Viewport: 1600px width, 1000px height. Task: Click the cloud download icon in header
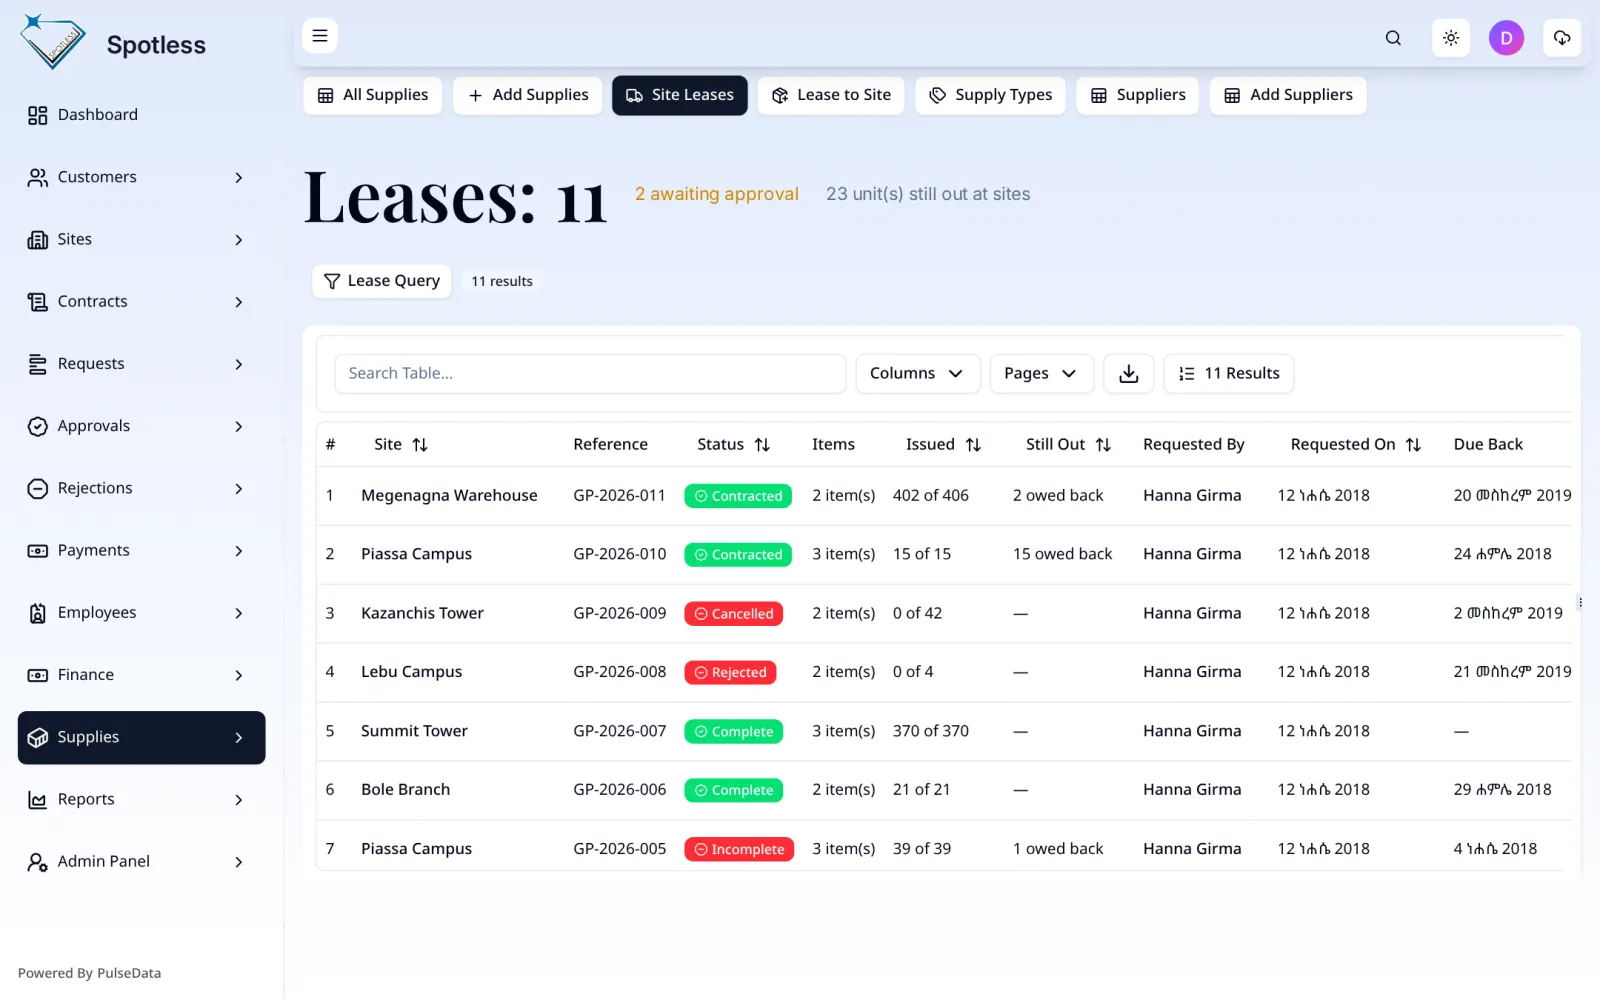[x=1562, y=38]
